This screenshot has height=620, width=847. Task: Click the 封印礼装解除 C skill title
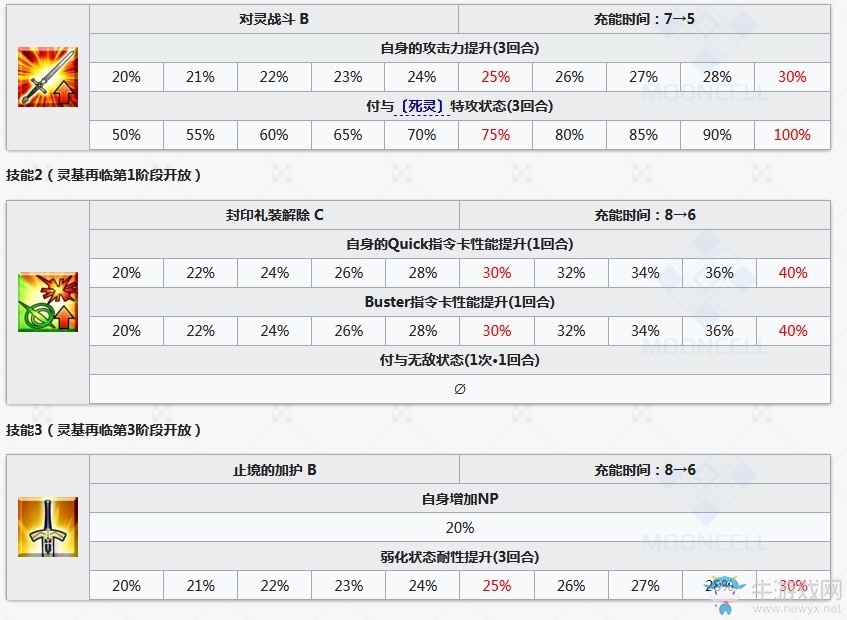click(274, 215)
